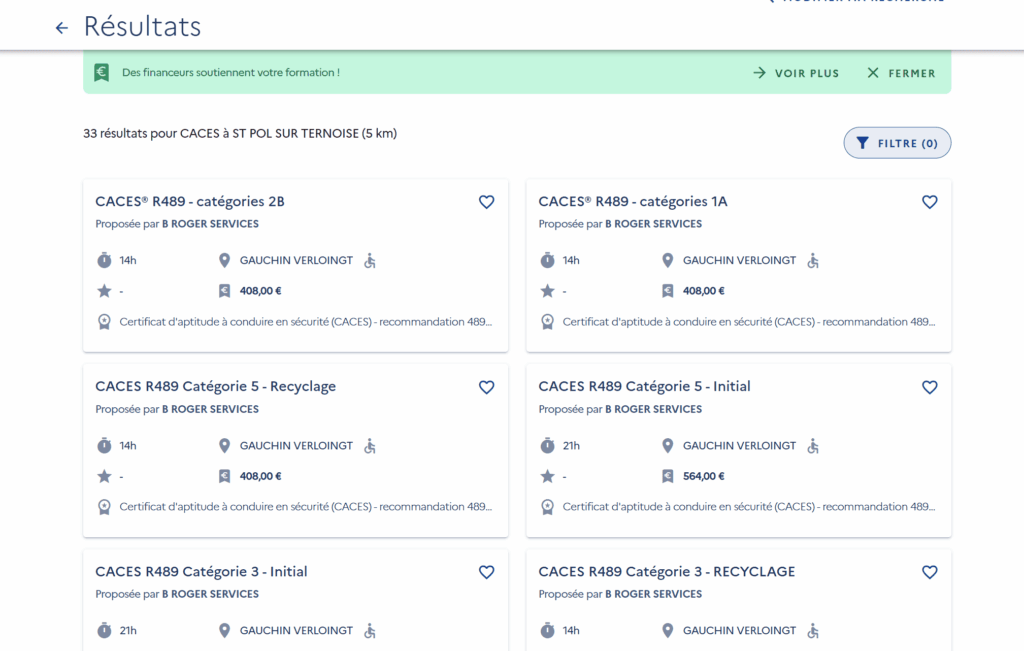
Task: Click the duration clock icon in catégories 1A card
Action: (547, 261)
